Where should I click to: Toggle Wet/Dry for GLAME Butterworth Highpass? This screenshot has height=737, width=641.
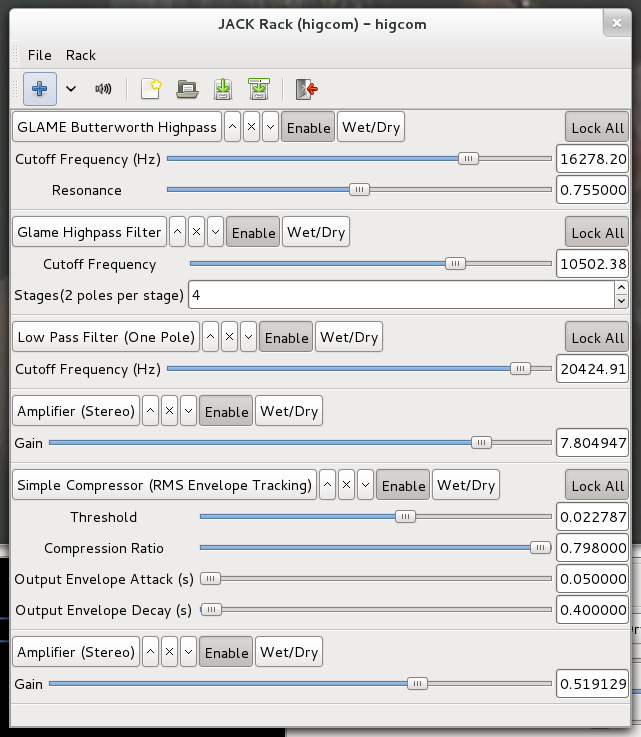371,127
